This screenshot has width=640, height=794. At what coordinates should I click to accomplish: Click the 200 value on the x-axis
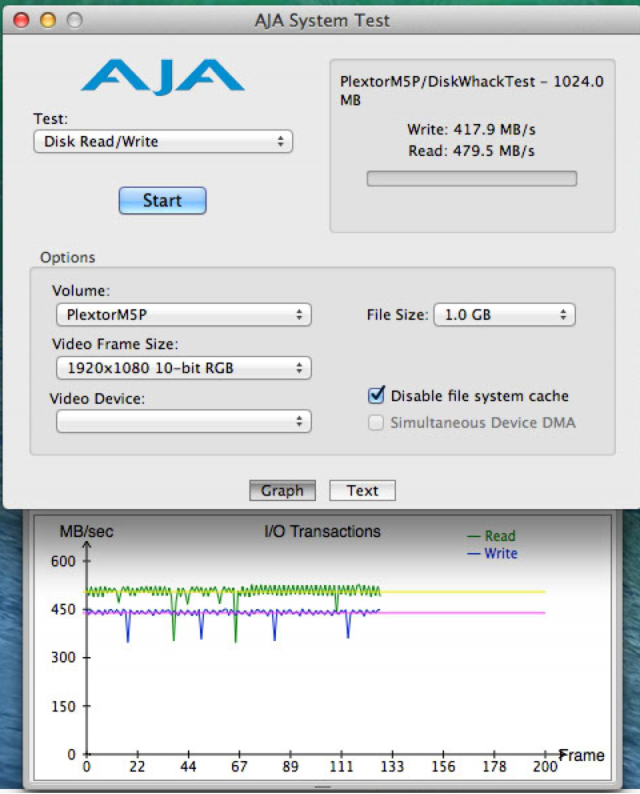pyautogui.click(x=545, y=767)
